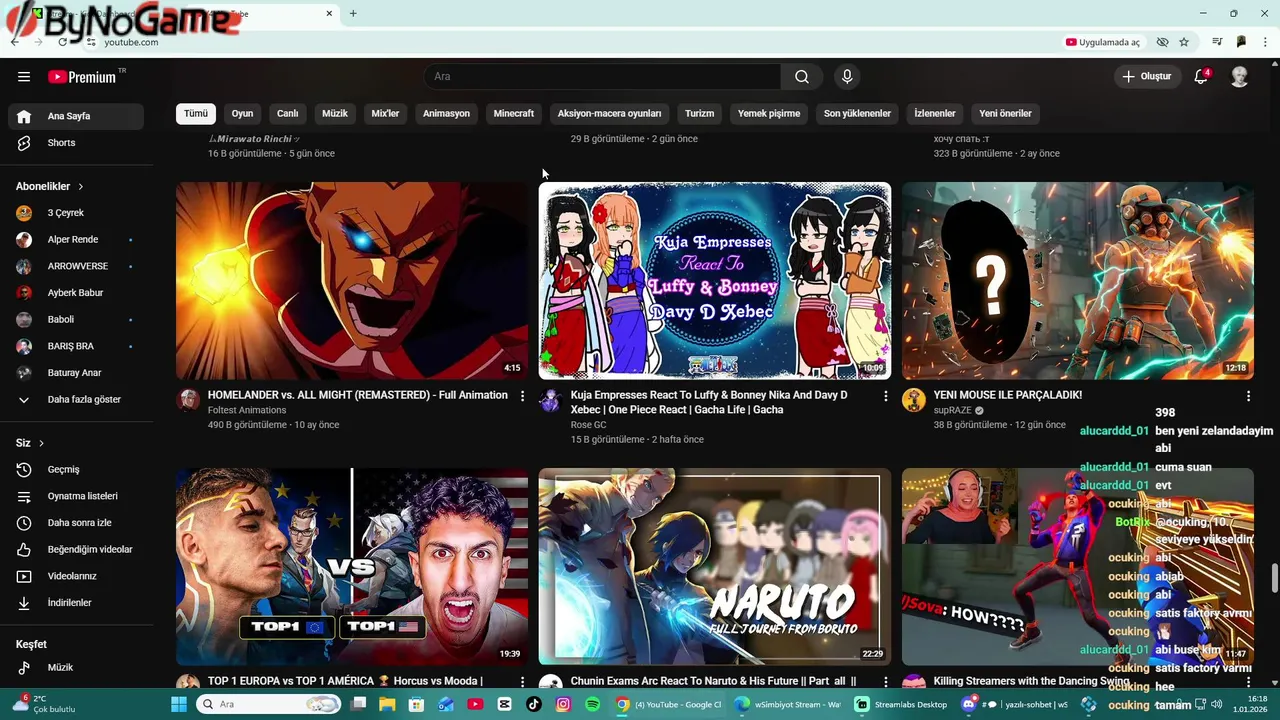Open Geçmiş history in sidebar
The image size is (1280, 720).
[x=76, y=470]
